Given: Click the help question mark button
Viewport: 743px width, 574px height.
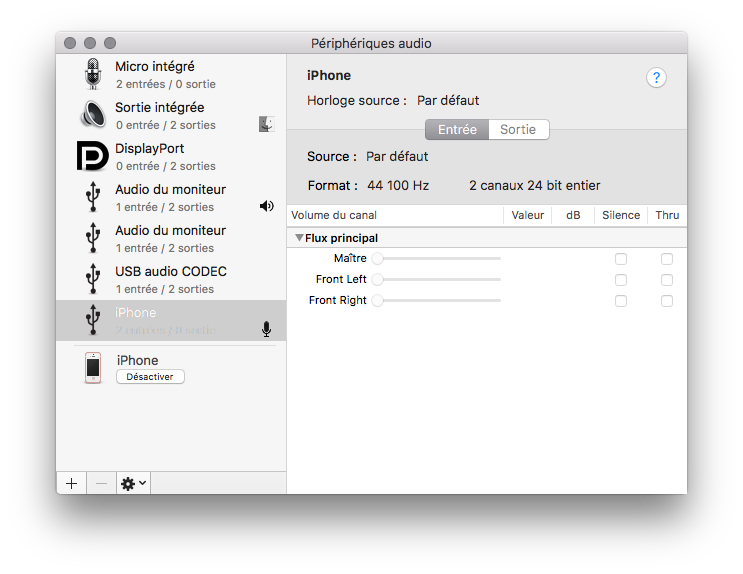Looking at the screenshot, I should click(656, 77).
